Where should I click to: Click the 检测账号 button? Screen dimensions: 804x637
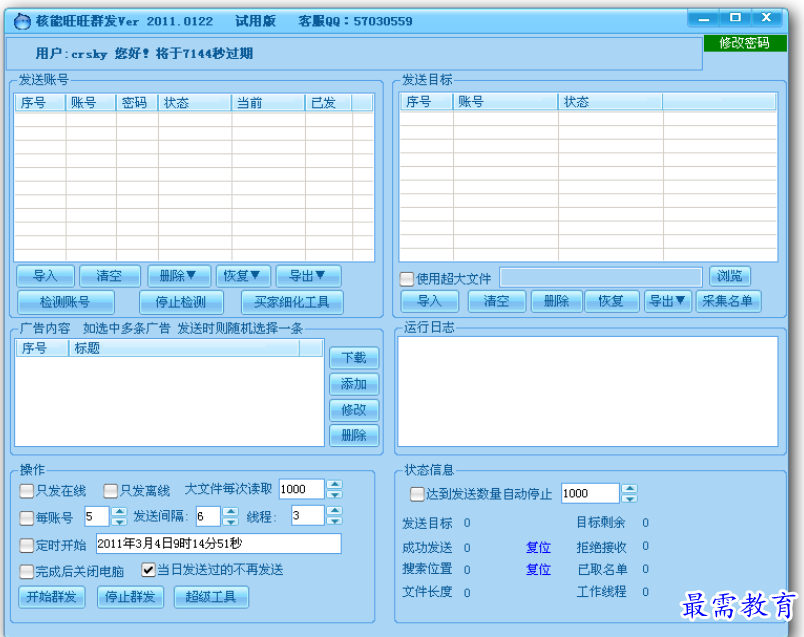click(66, 302)
